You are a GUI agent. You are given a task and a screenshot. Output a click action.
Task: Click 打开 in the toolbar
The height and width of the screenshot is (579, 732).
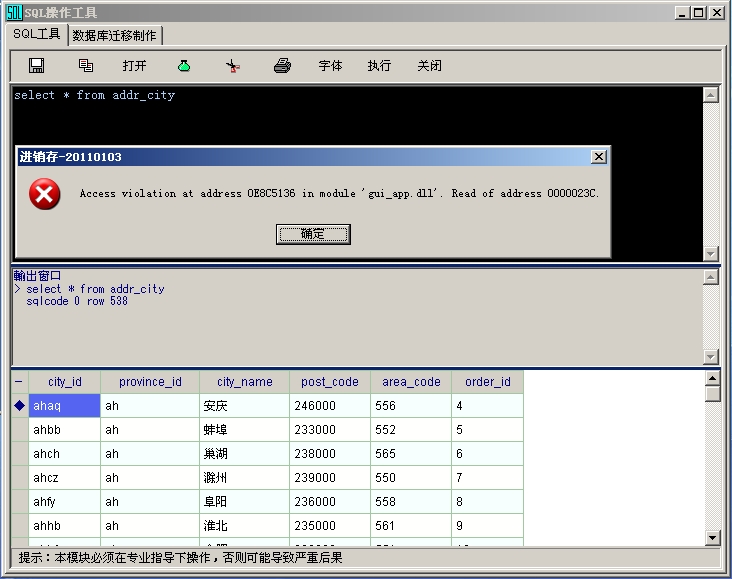click(x=134, y=66)
